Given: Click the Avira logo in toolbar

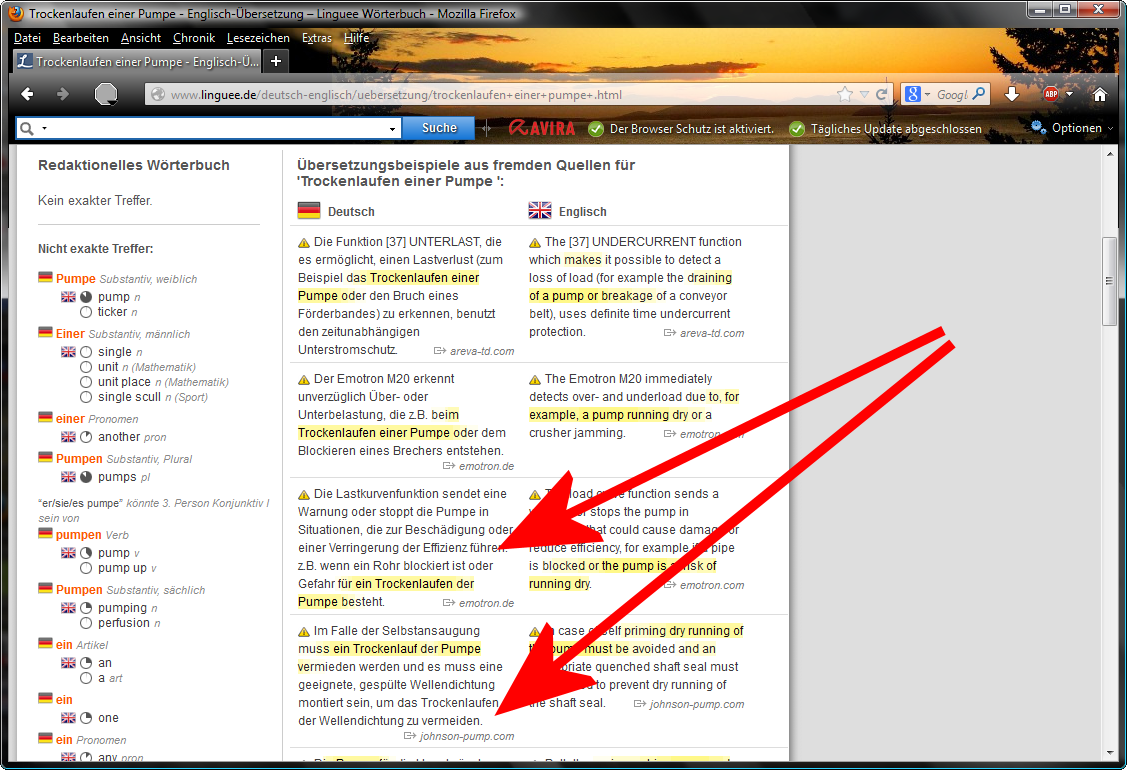Looking at the screenshot, I should click(541, 128).
